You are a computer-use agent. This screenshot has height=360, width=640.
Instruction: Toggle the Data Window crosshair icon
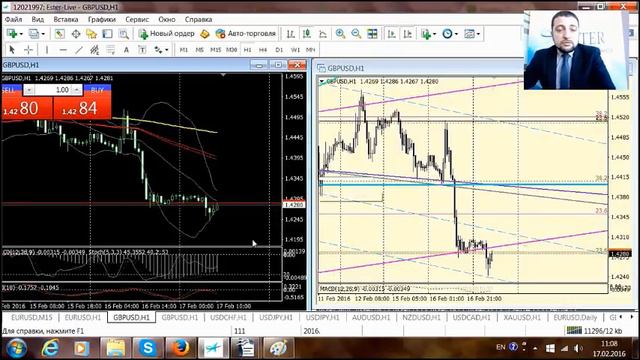76,34
